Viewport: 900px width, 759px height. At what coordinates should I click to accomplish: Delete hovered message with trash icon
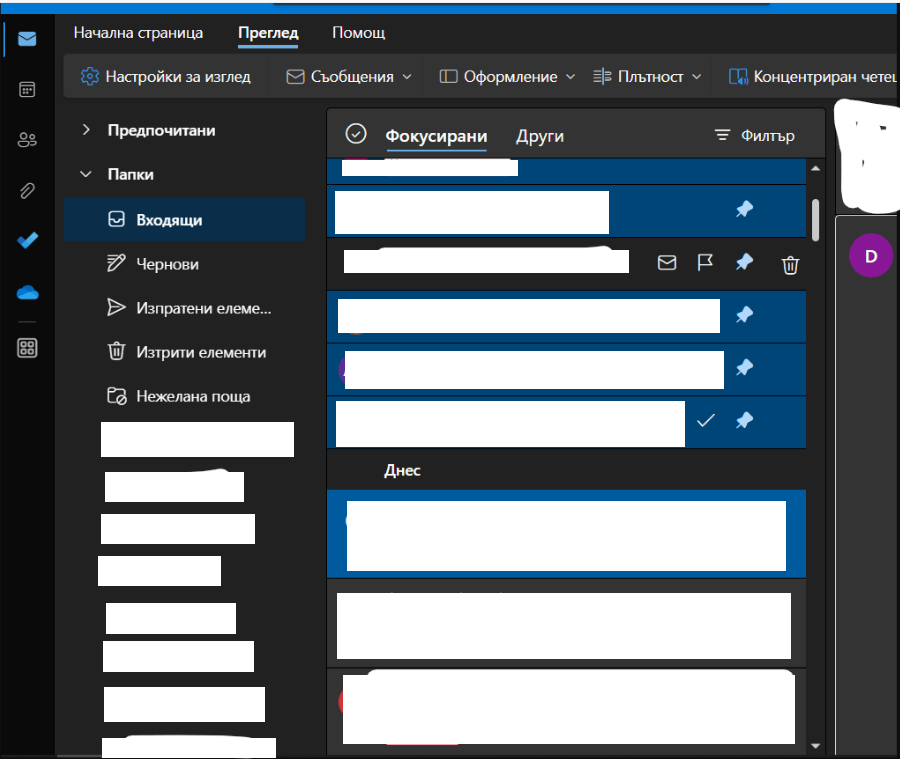coord(790,265)
